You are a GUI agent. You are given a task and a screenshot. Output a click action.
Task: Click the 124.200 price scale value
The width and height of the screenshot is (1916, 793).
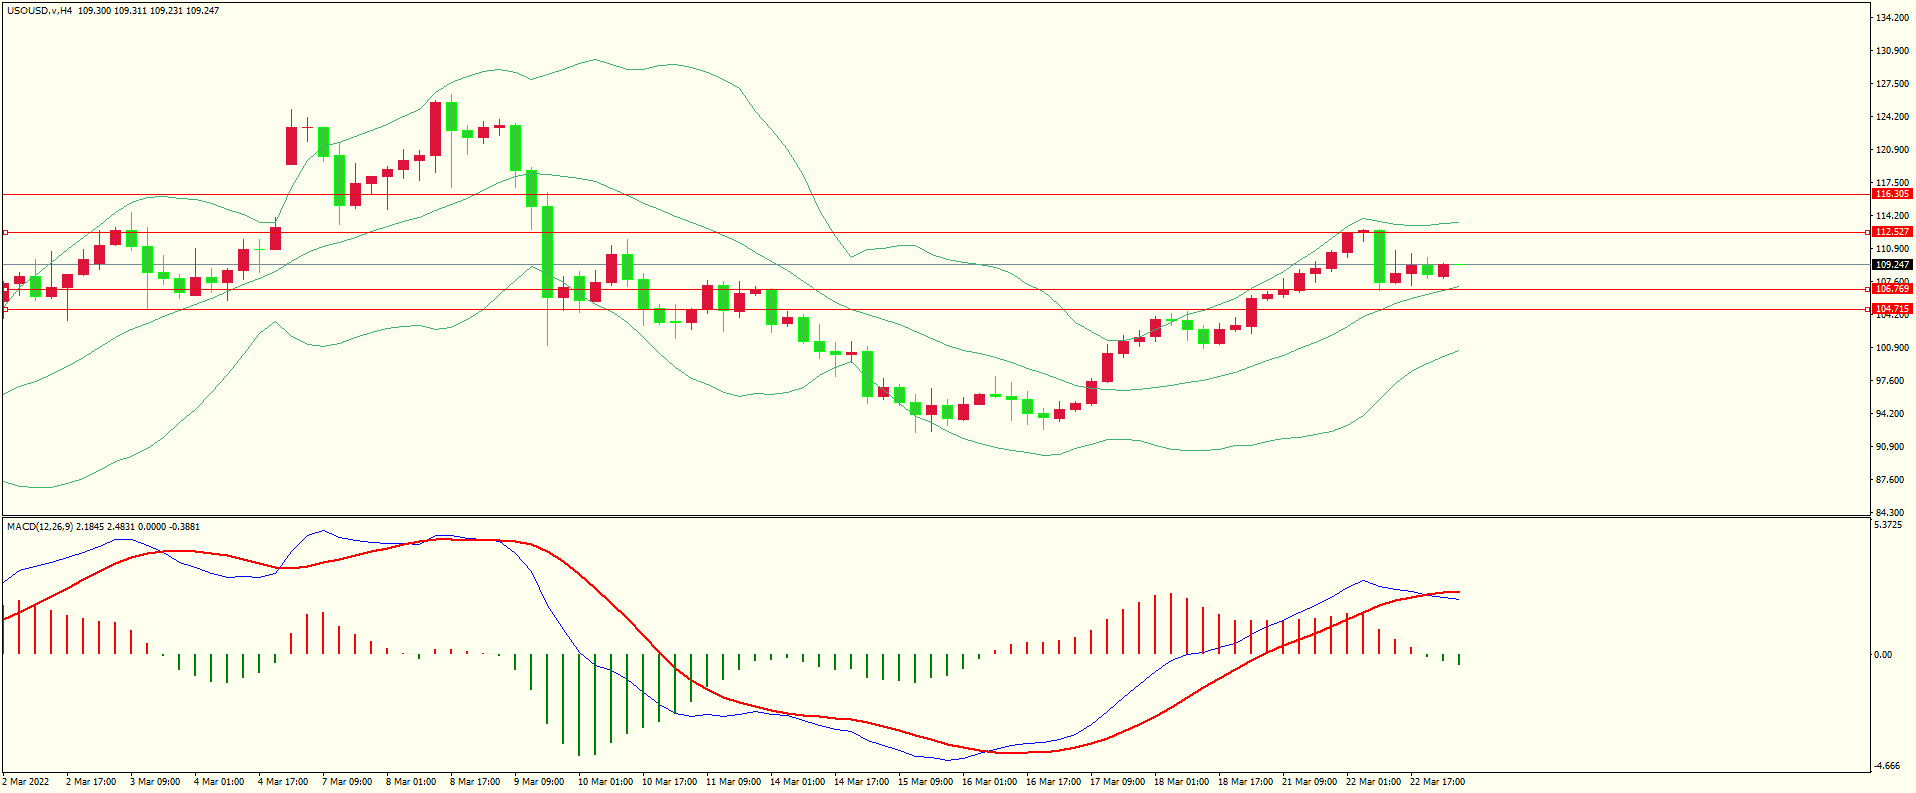tap(1892, 117)
